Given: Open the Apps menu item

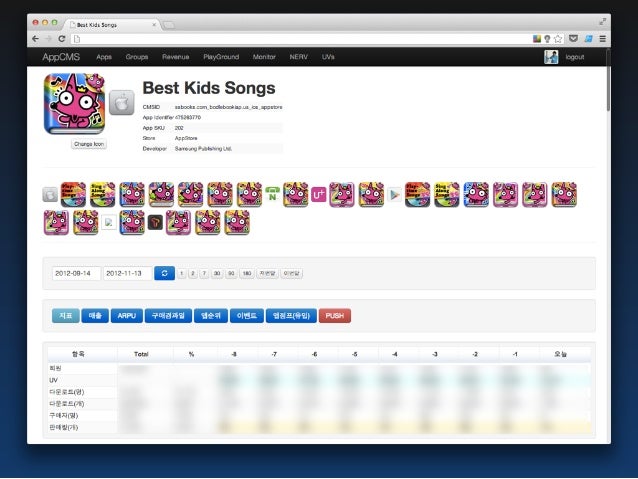Looking at the screenshot, I should tap(104, 57).
